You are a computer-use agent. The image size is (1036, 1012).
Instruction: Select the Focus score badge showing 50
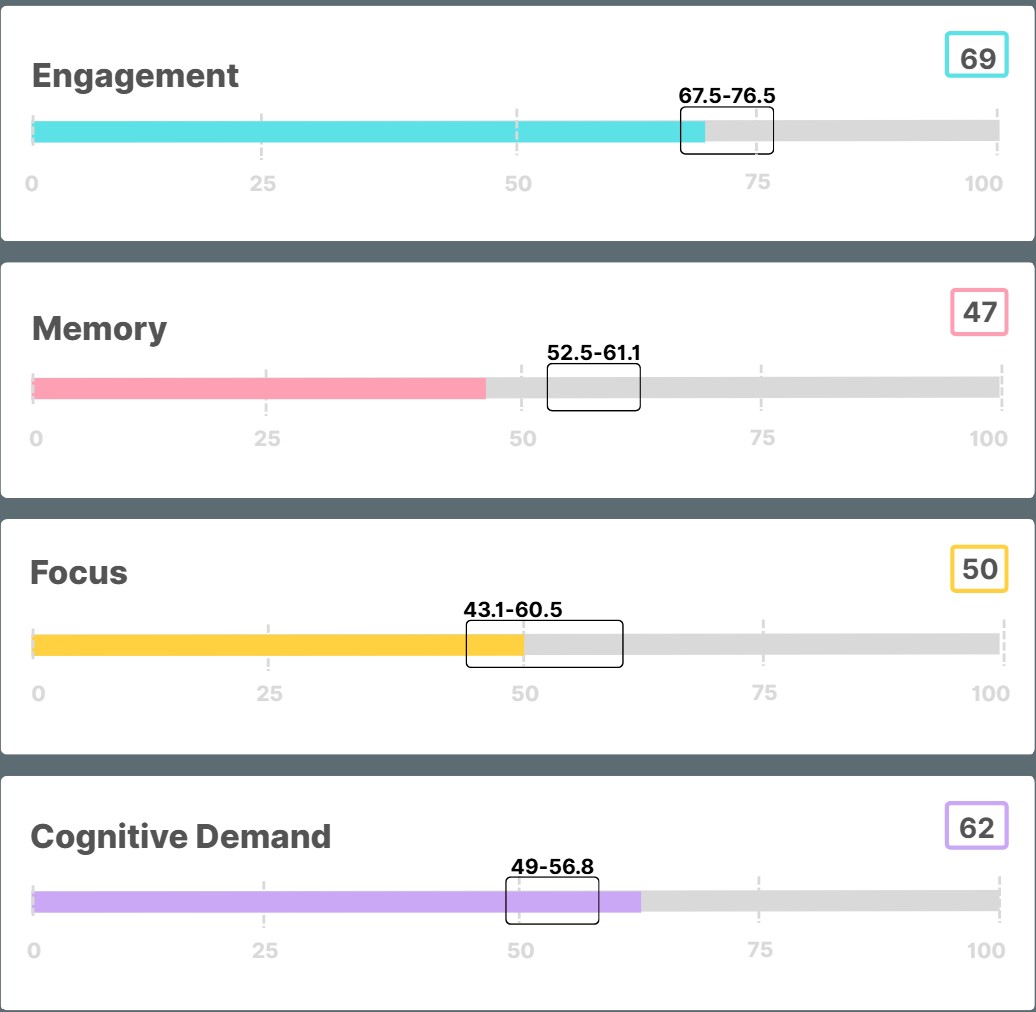click(x=979, y=569)
